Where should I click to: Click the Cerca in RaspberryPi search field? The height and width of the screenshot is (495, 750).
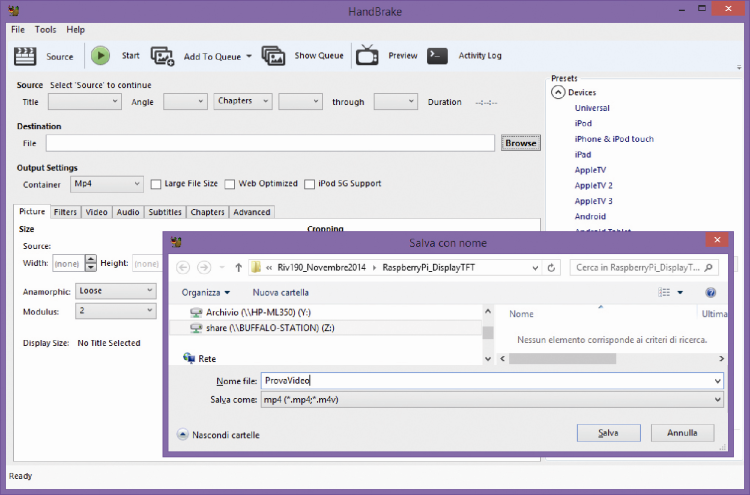point(638,267)
